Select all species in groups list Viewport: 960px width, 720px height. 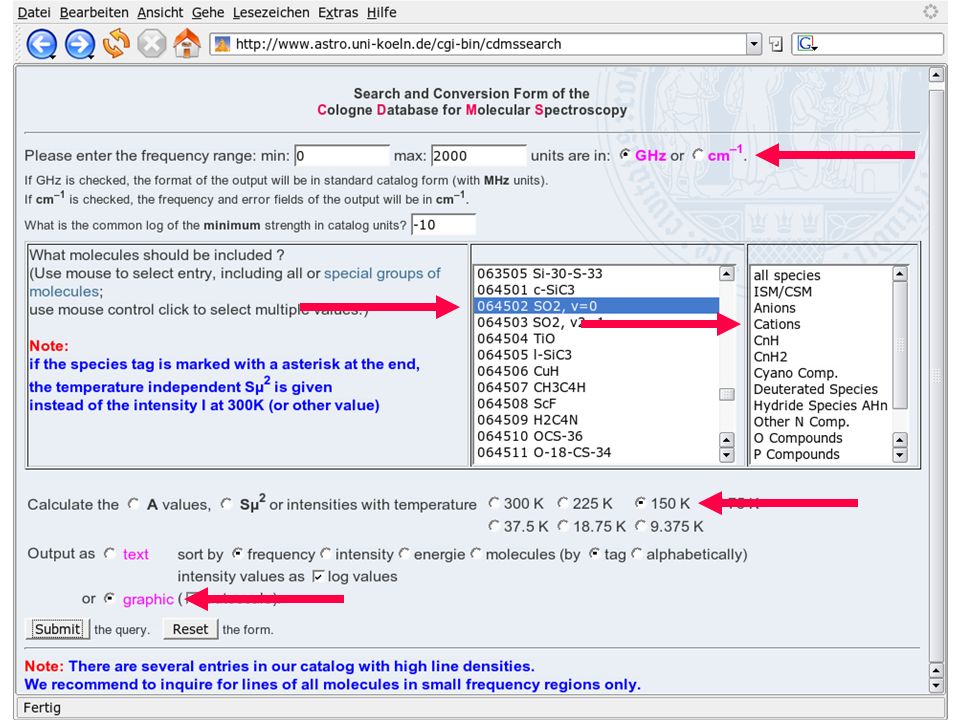822,276
